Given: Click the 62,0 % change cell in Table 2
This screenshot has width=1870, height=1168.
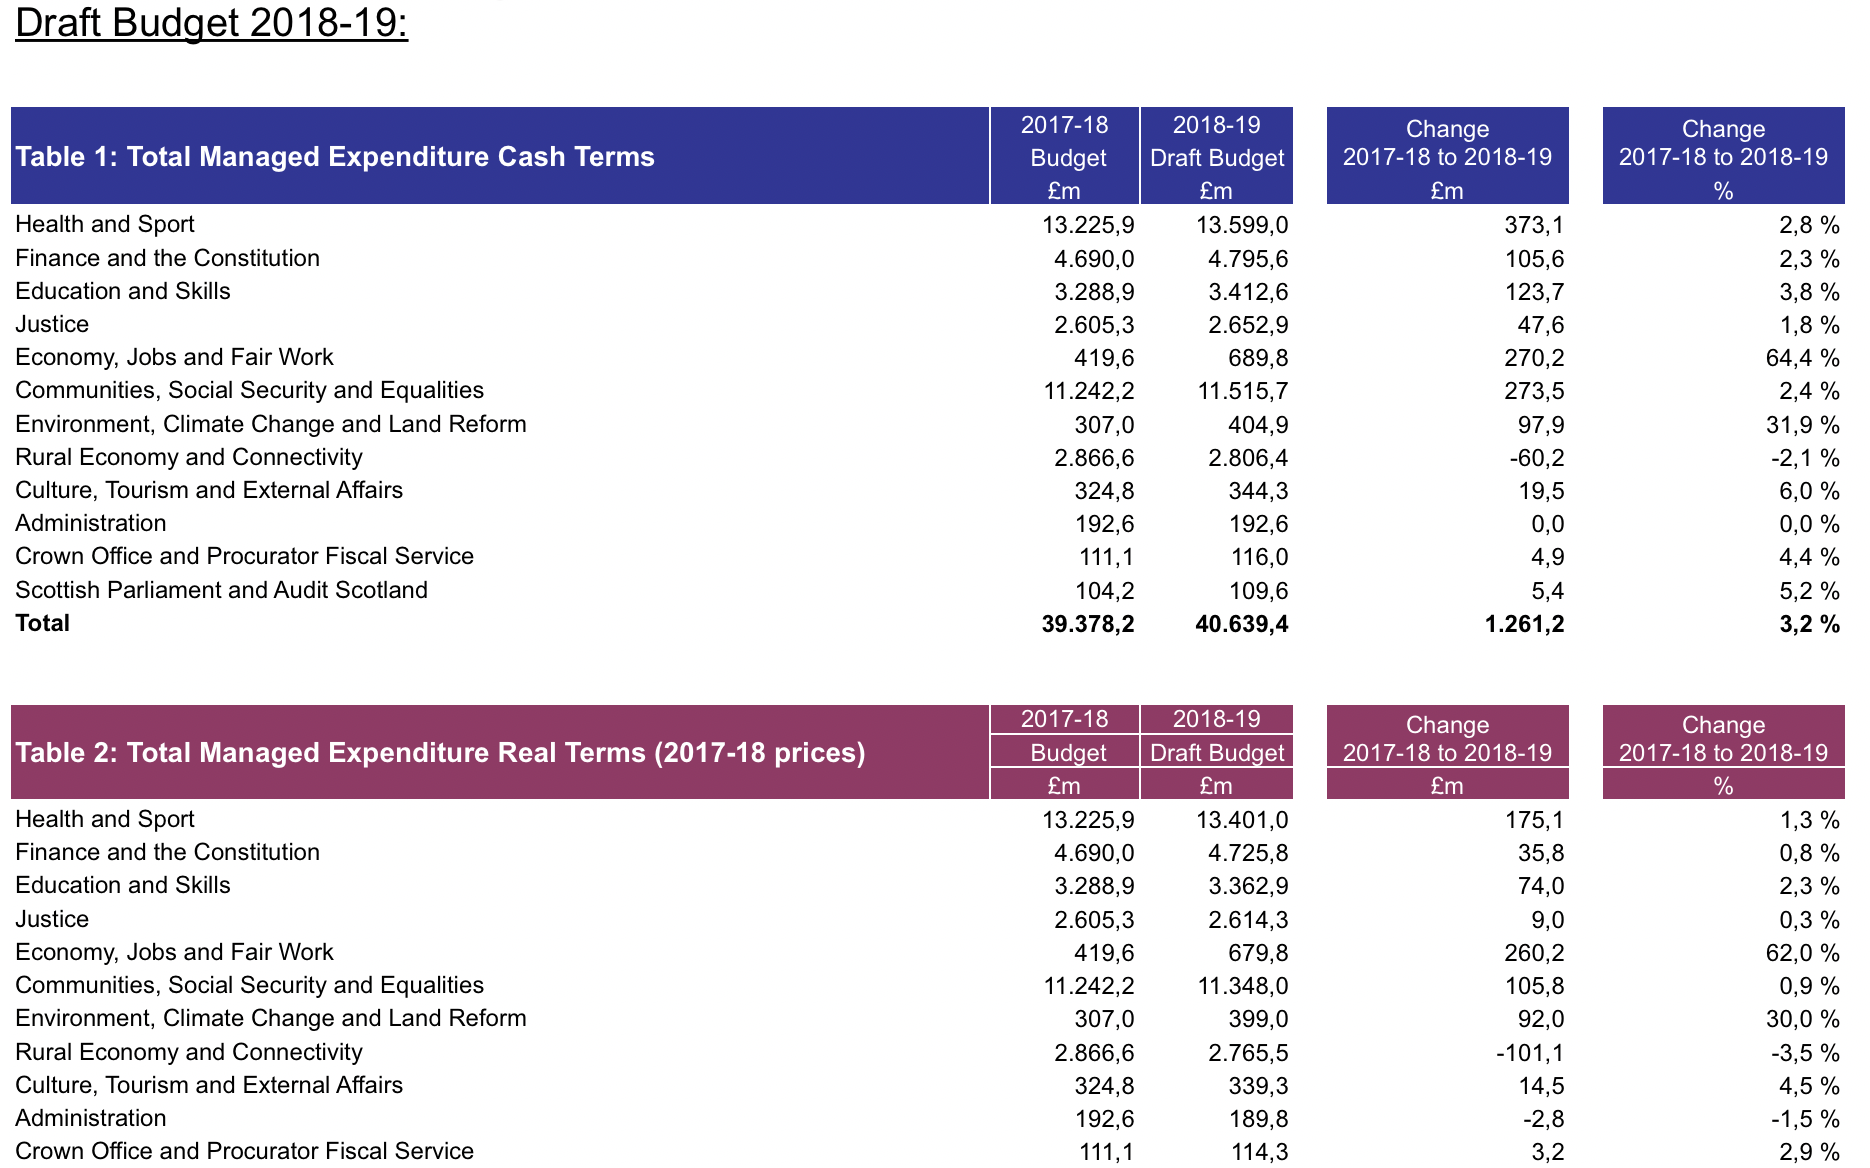Looking at the screenshot, I should (1802, 953).
